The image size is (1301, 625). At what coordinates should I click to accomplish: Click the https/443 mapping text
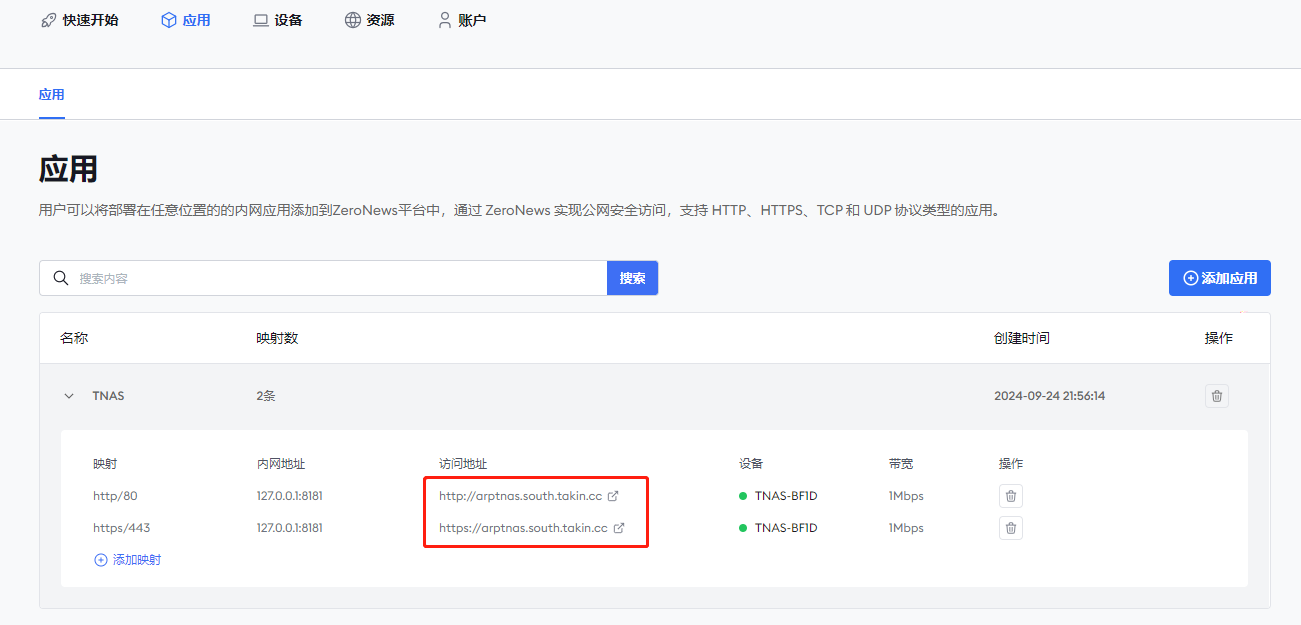(x=121, y=528)
